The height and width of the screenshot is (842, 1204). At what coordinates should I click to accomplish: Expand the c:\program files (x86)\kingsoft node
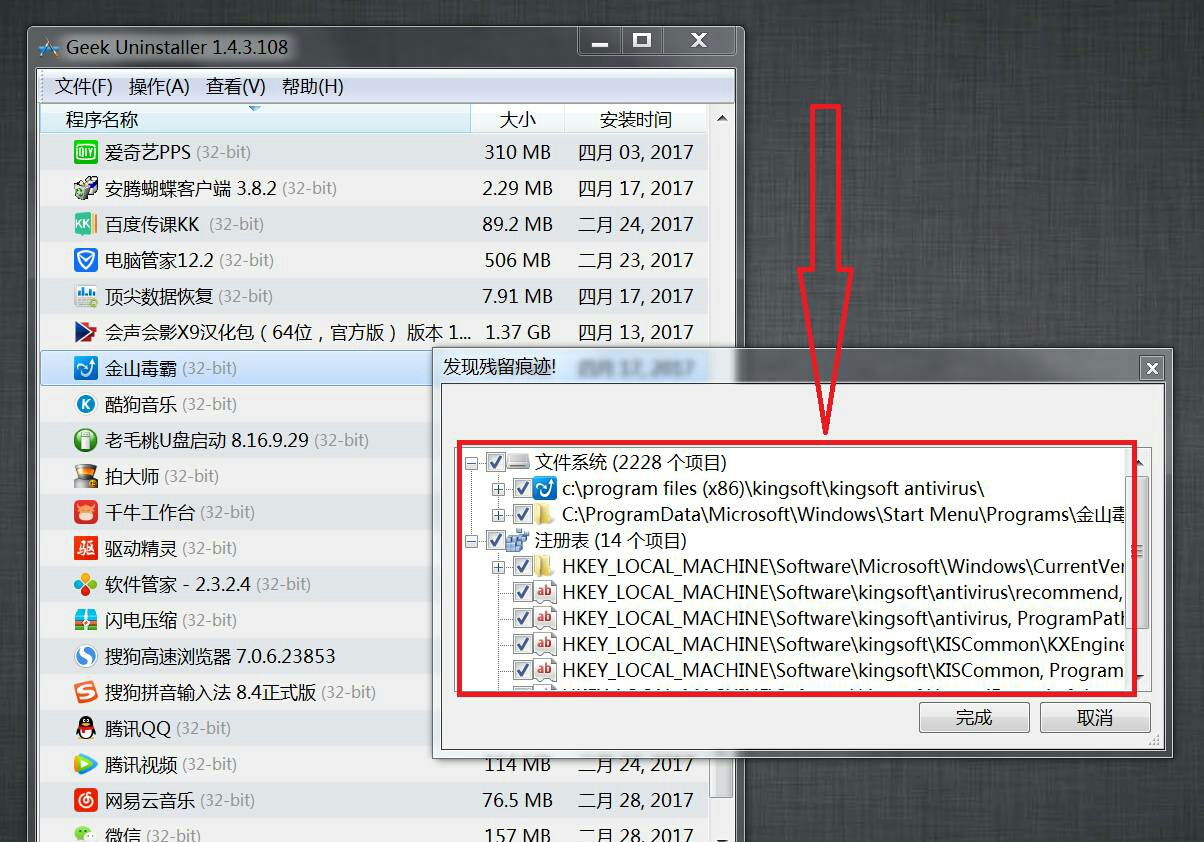tap(498, 488)
